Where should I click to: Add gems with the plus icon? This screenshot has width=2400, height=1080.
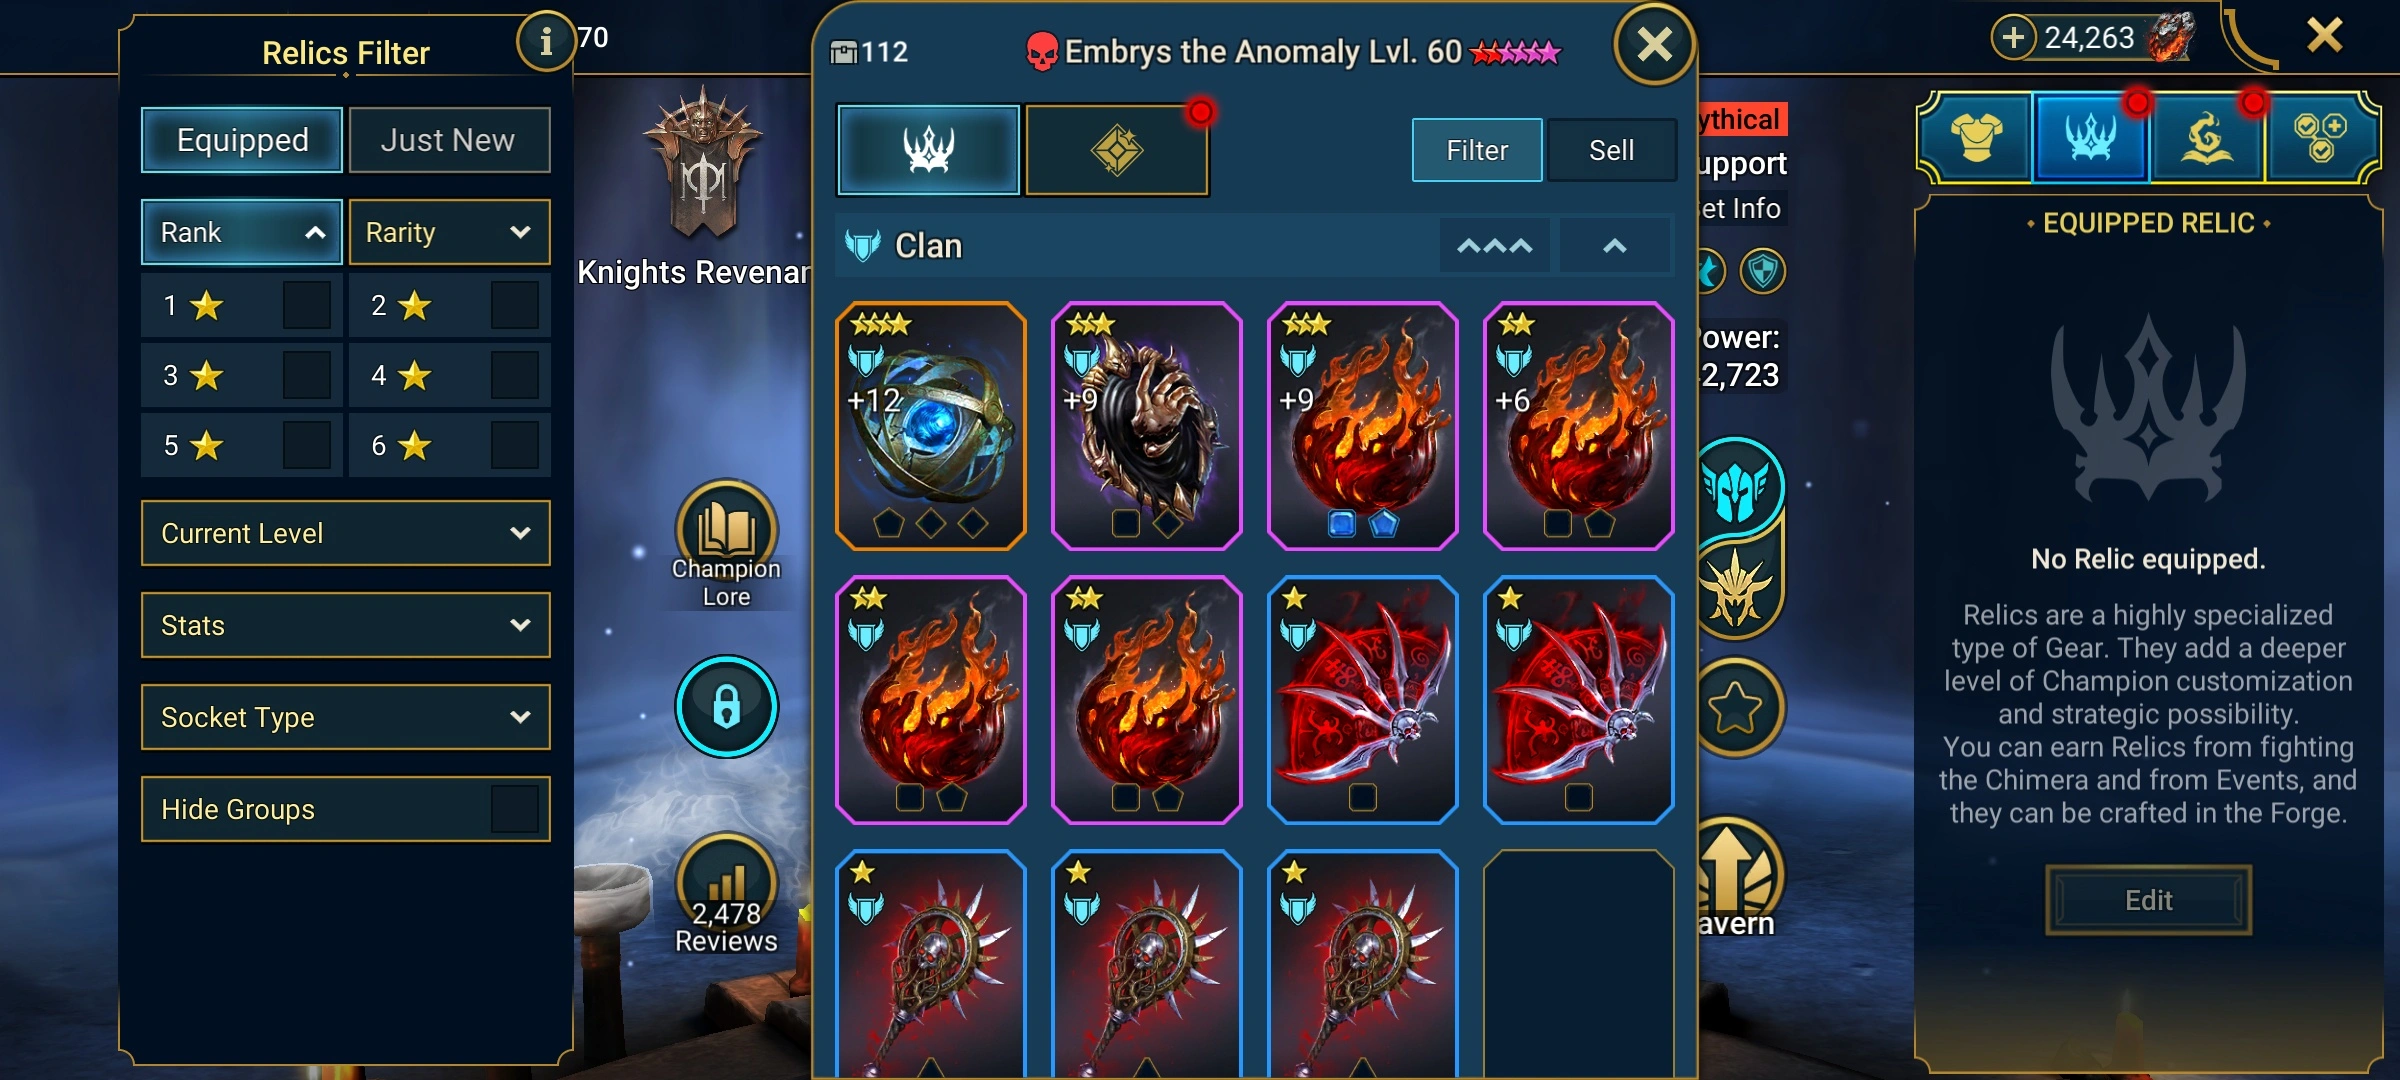(x=2013, y=38)
